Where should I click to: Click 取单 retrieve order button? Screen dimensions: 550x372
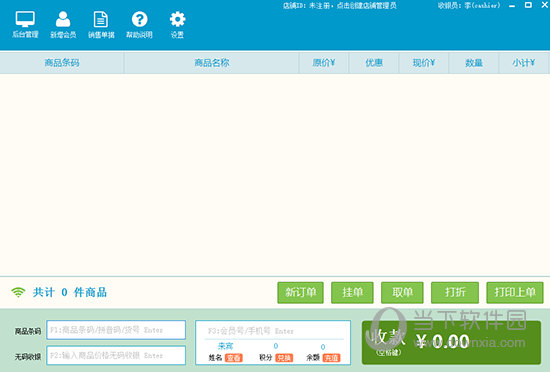(x=402, y=292)
